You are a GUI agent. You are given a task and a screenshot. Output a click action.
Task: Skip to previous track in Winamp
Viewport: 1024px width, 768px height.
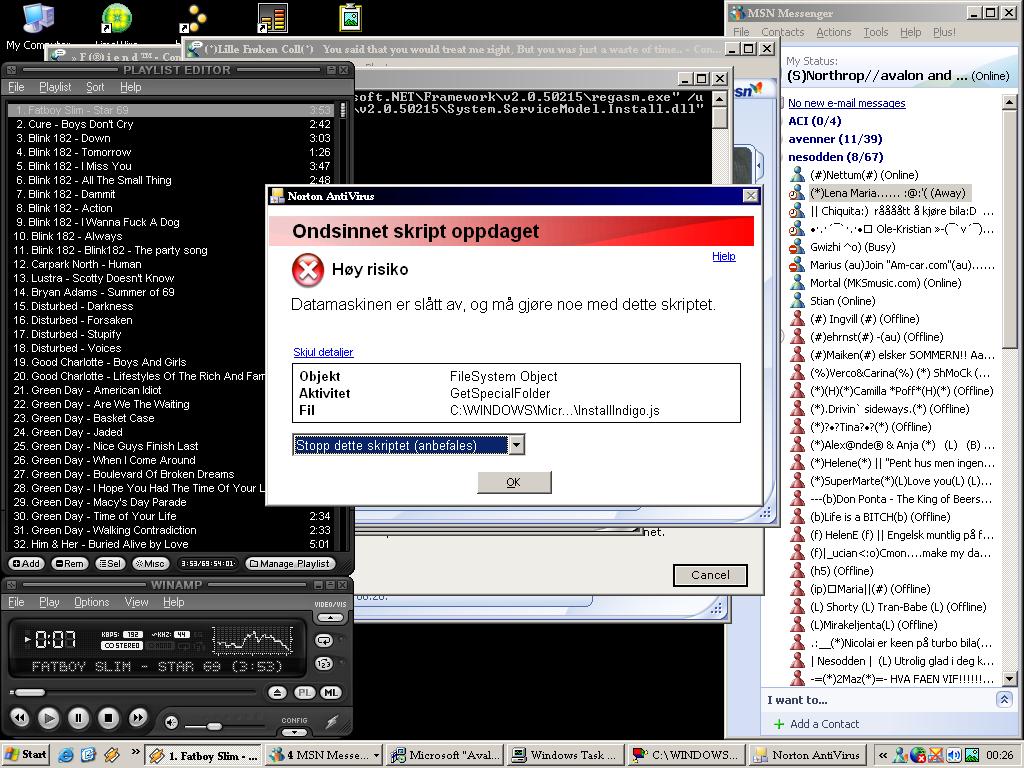[20, 718]
